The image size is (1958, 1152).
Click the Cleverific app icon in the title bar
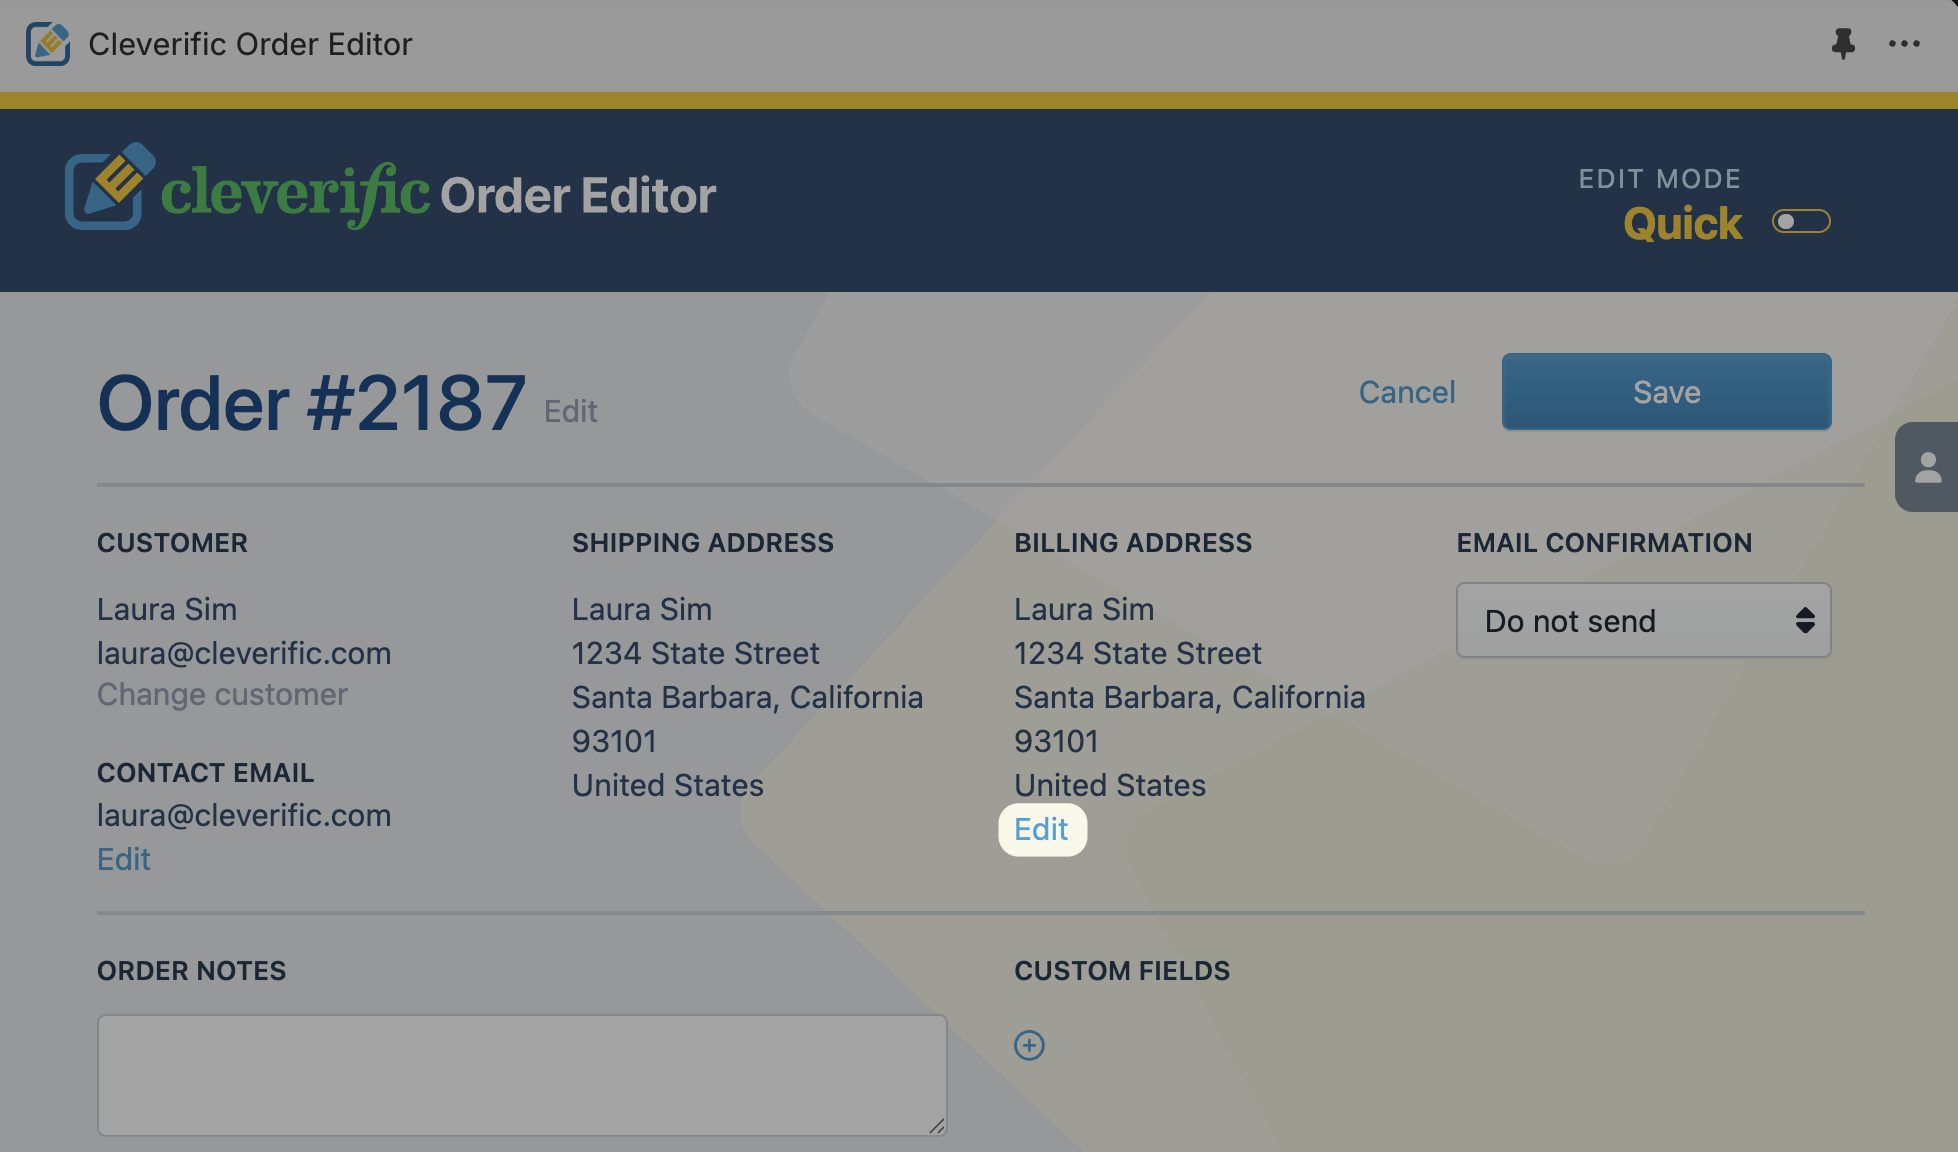pyautogui.click(x=48, y=44)
